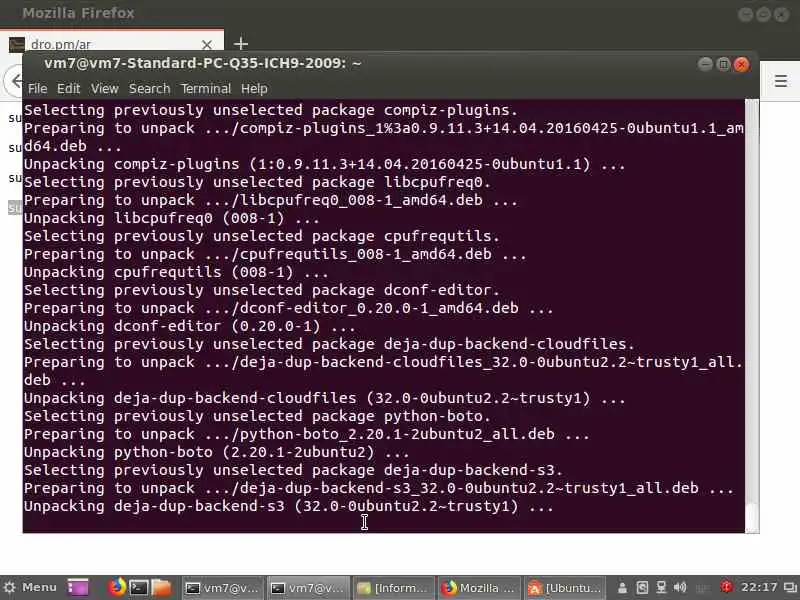Open the terminal View menu
Viewport: 800px width, 600px height.
[x=105, y=89]
